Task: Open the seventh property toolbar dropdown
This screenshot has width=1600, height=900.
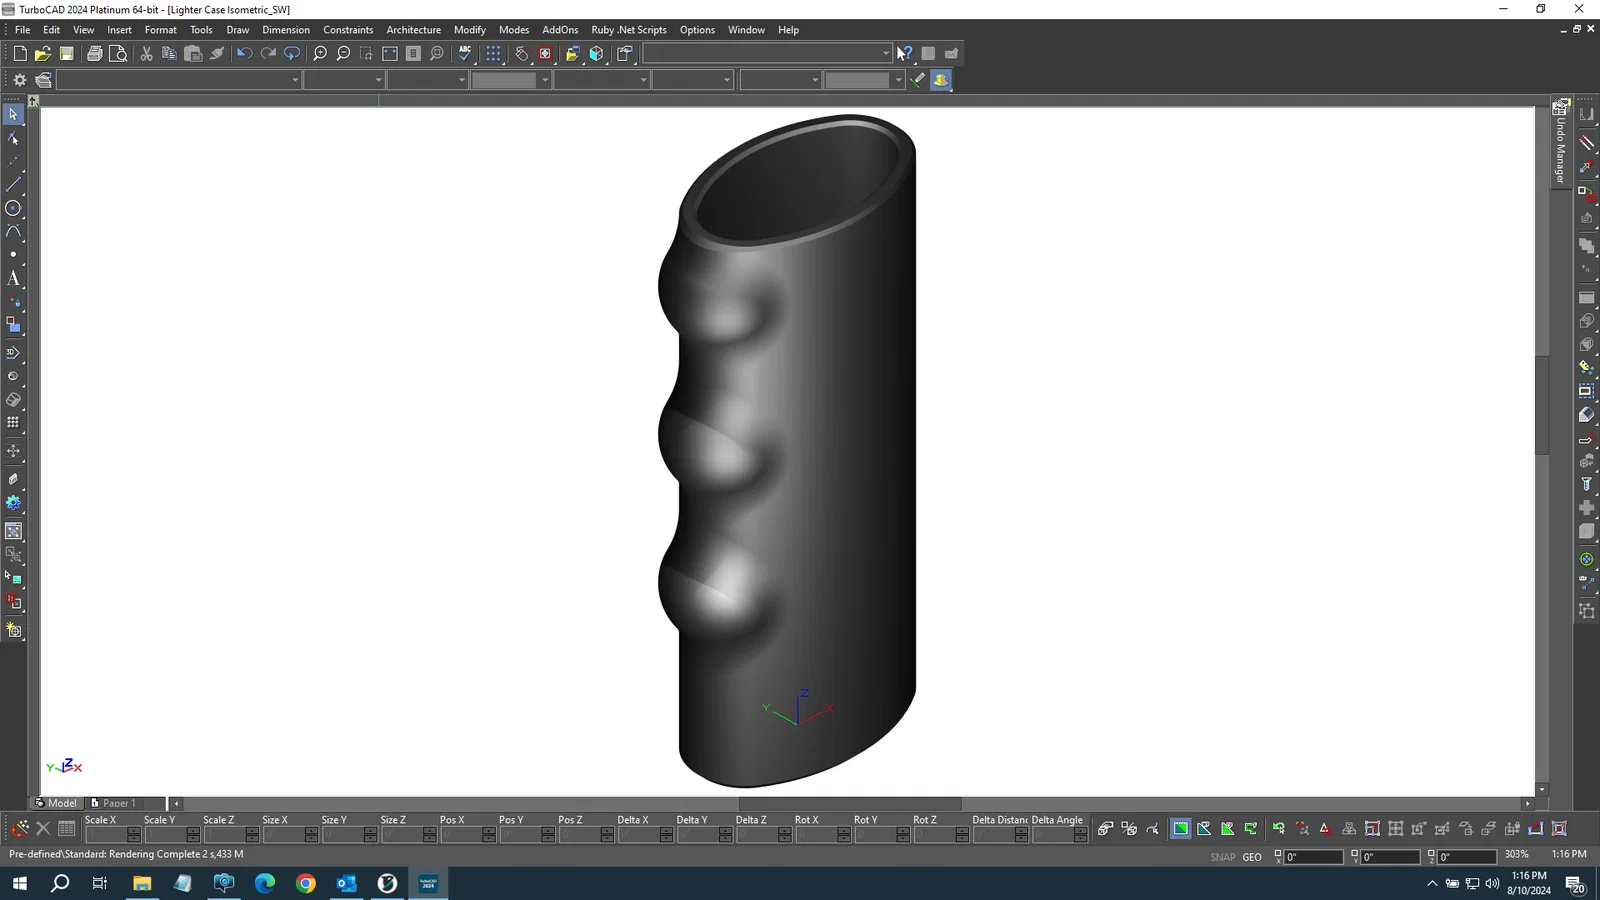Action: click(x=815, y=80)
